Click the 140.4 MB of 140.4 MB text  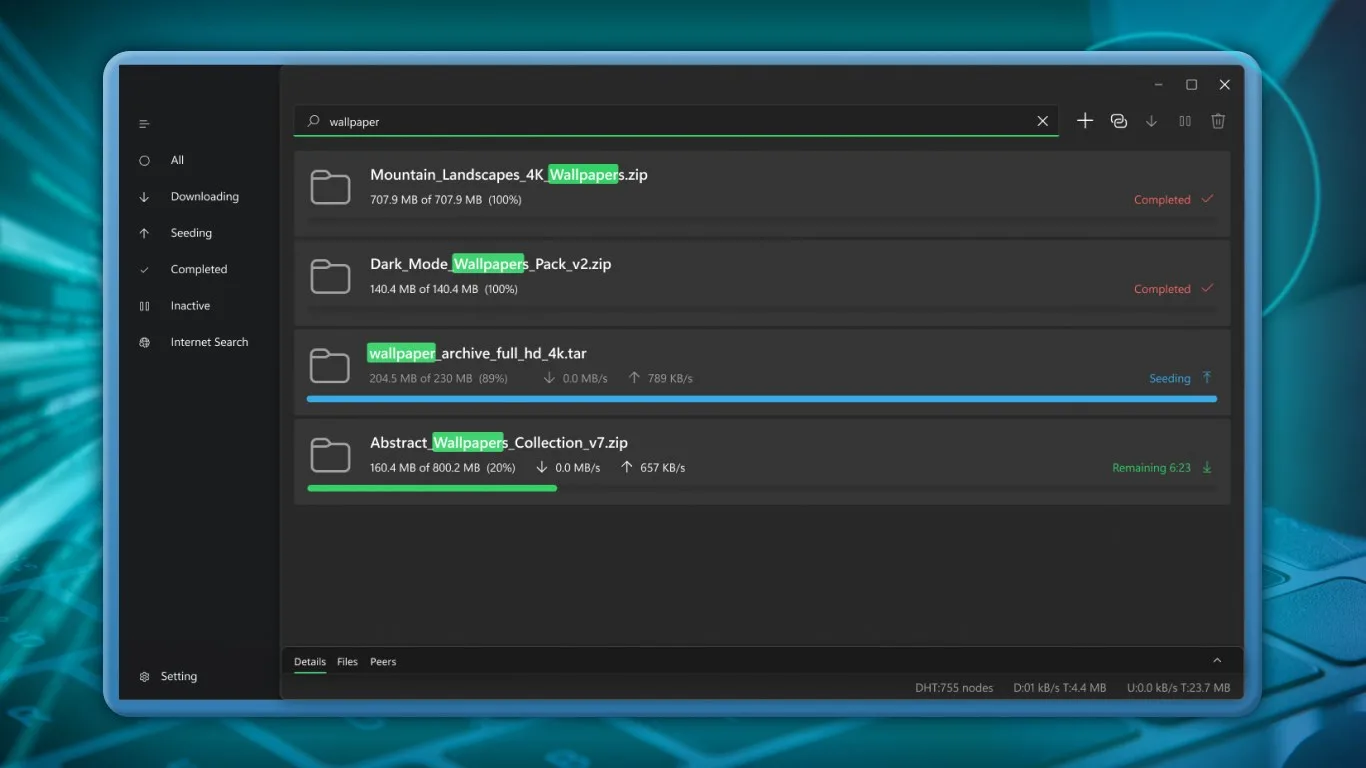pyautogui.click(x=426, y=289)
